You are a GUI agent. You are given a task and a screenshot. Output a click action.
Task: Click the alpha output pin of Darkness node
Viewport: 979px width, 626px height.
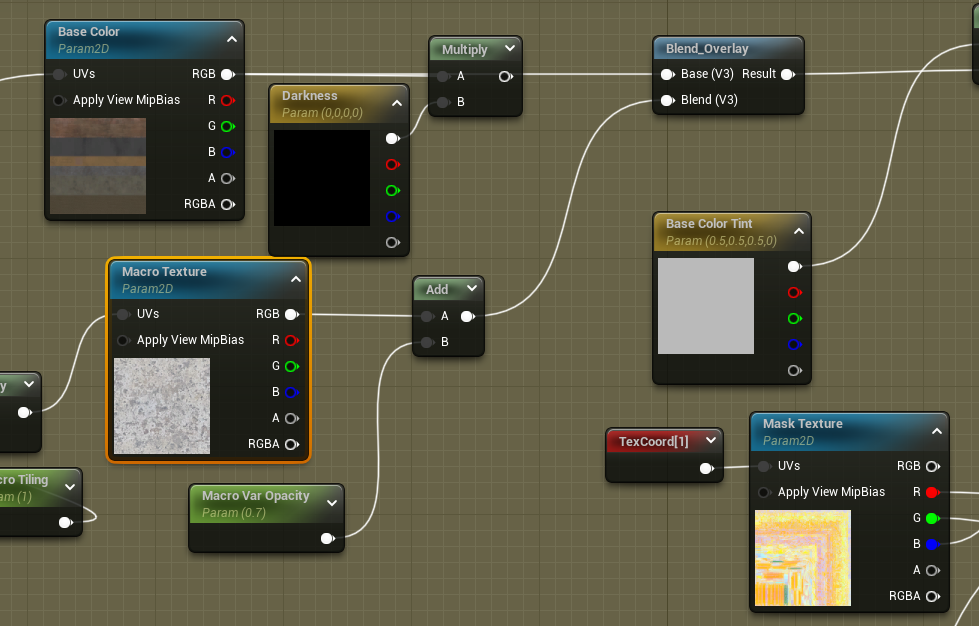[x=393, y=242]
